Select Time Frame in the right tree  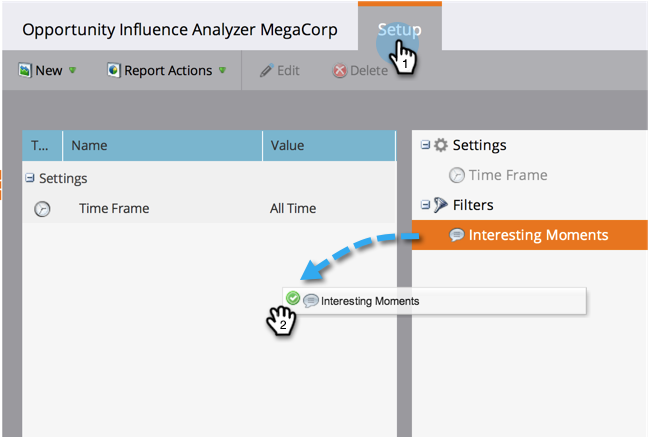(507, 175)
